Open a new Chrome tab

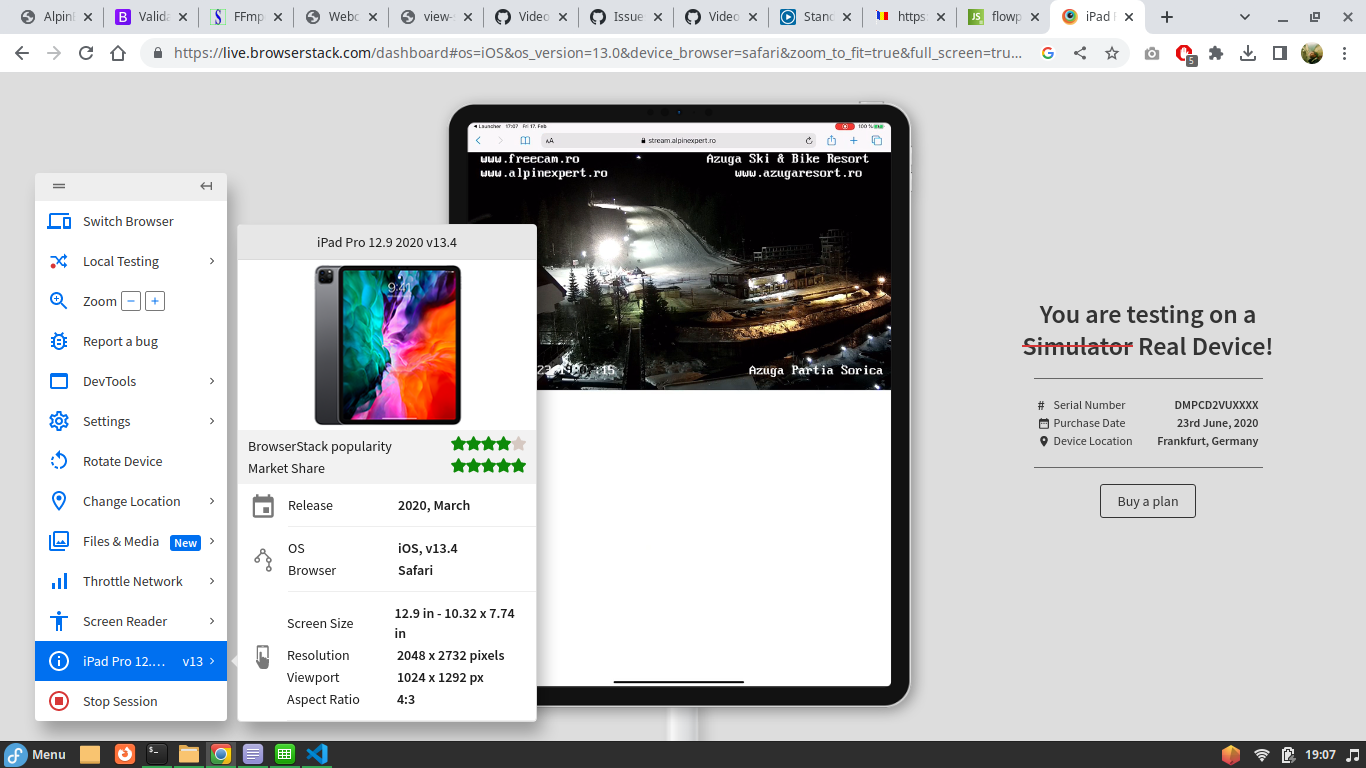click(1166, 17)
